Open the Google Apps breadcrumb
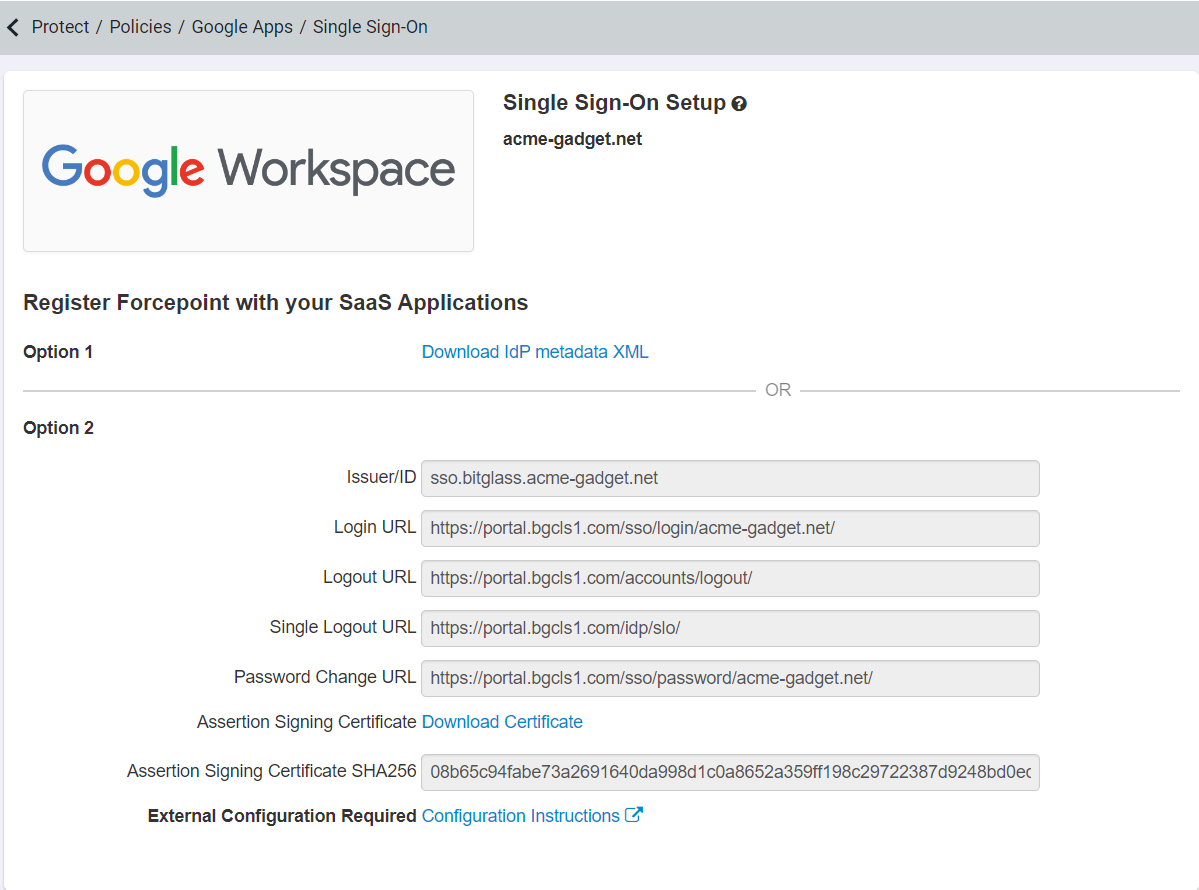 pyautogui.click(x=242, y=27)
